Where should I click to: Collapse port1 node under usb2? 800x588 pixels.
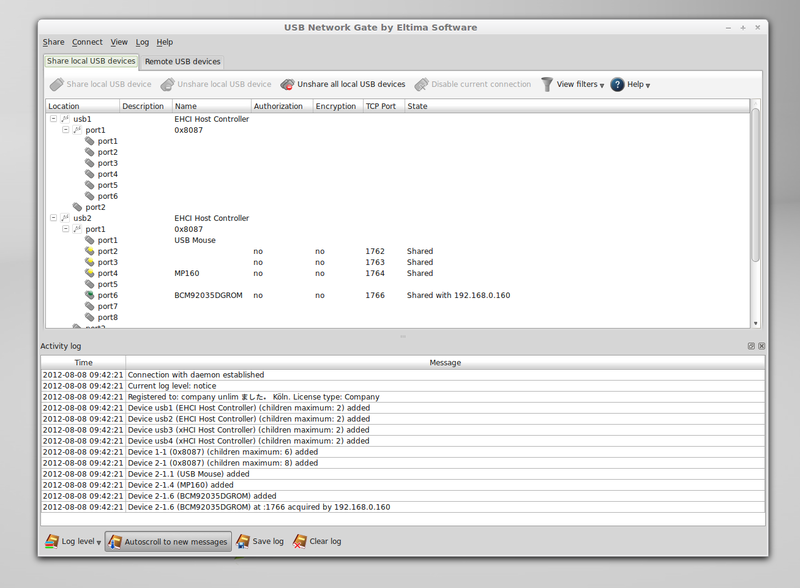[x=65, y=229]
